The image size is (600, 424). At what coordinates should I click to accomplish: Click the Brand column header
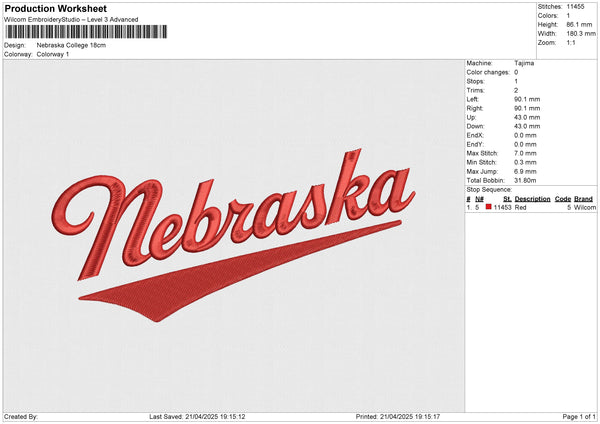(x=584, y=199)
